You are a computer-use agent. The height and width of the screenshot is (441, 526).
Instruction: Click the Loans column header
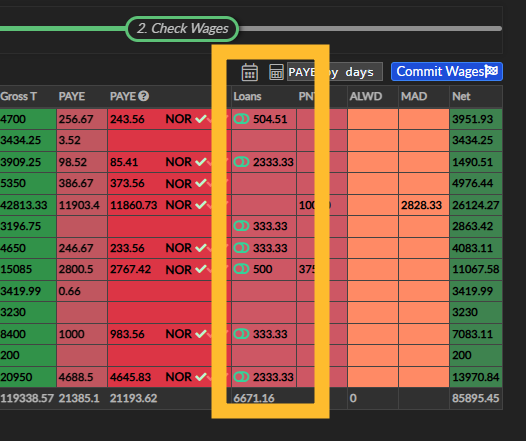(x=247, y=97)
